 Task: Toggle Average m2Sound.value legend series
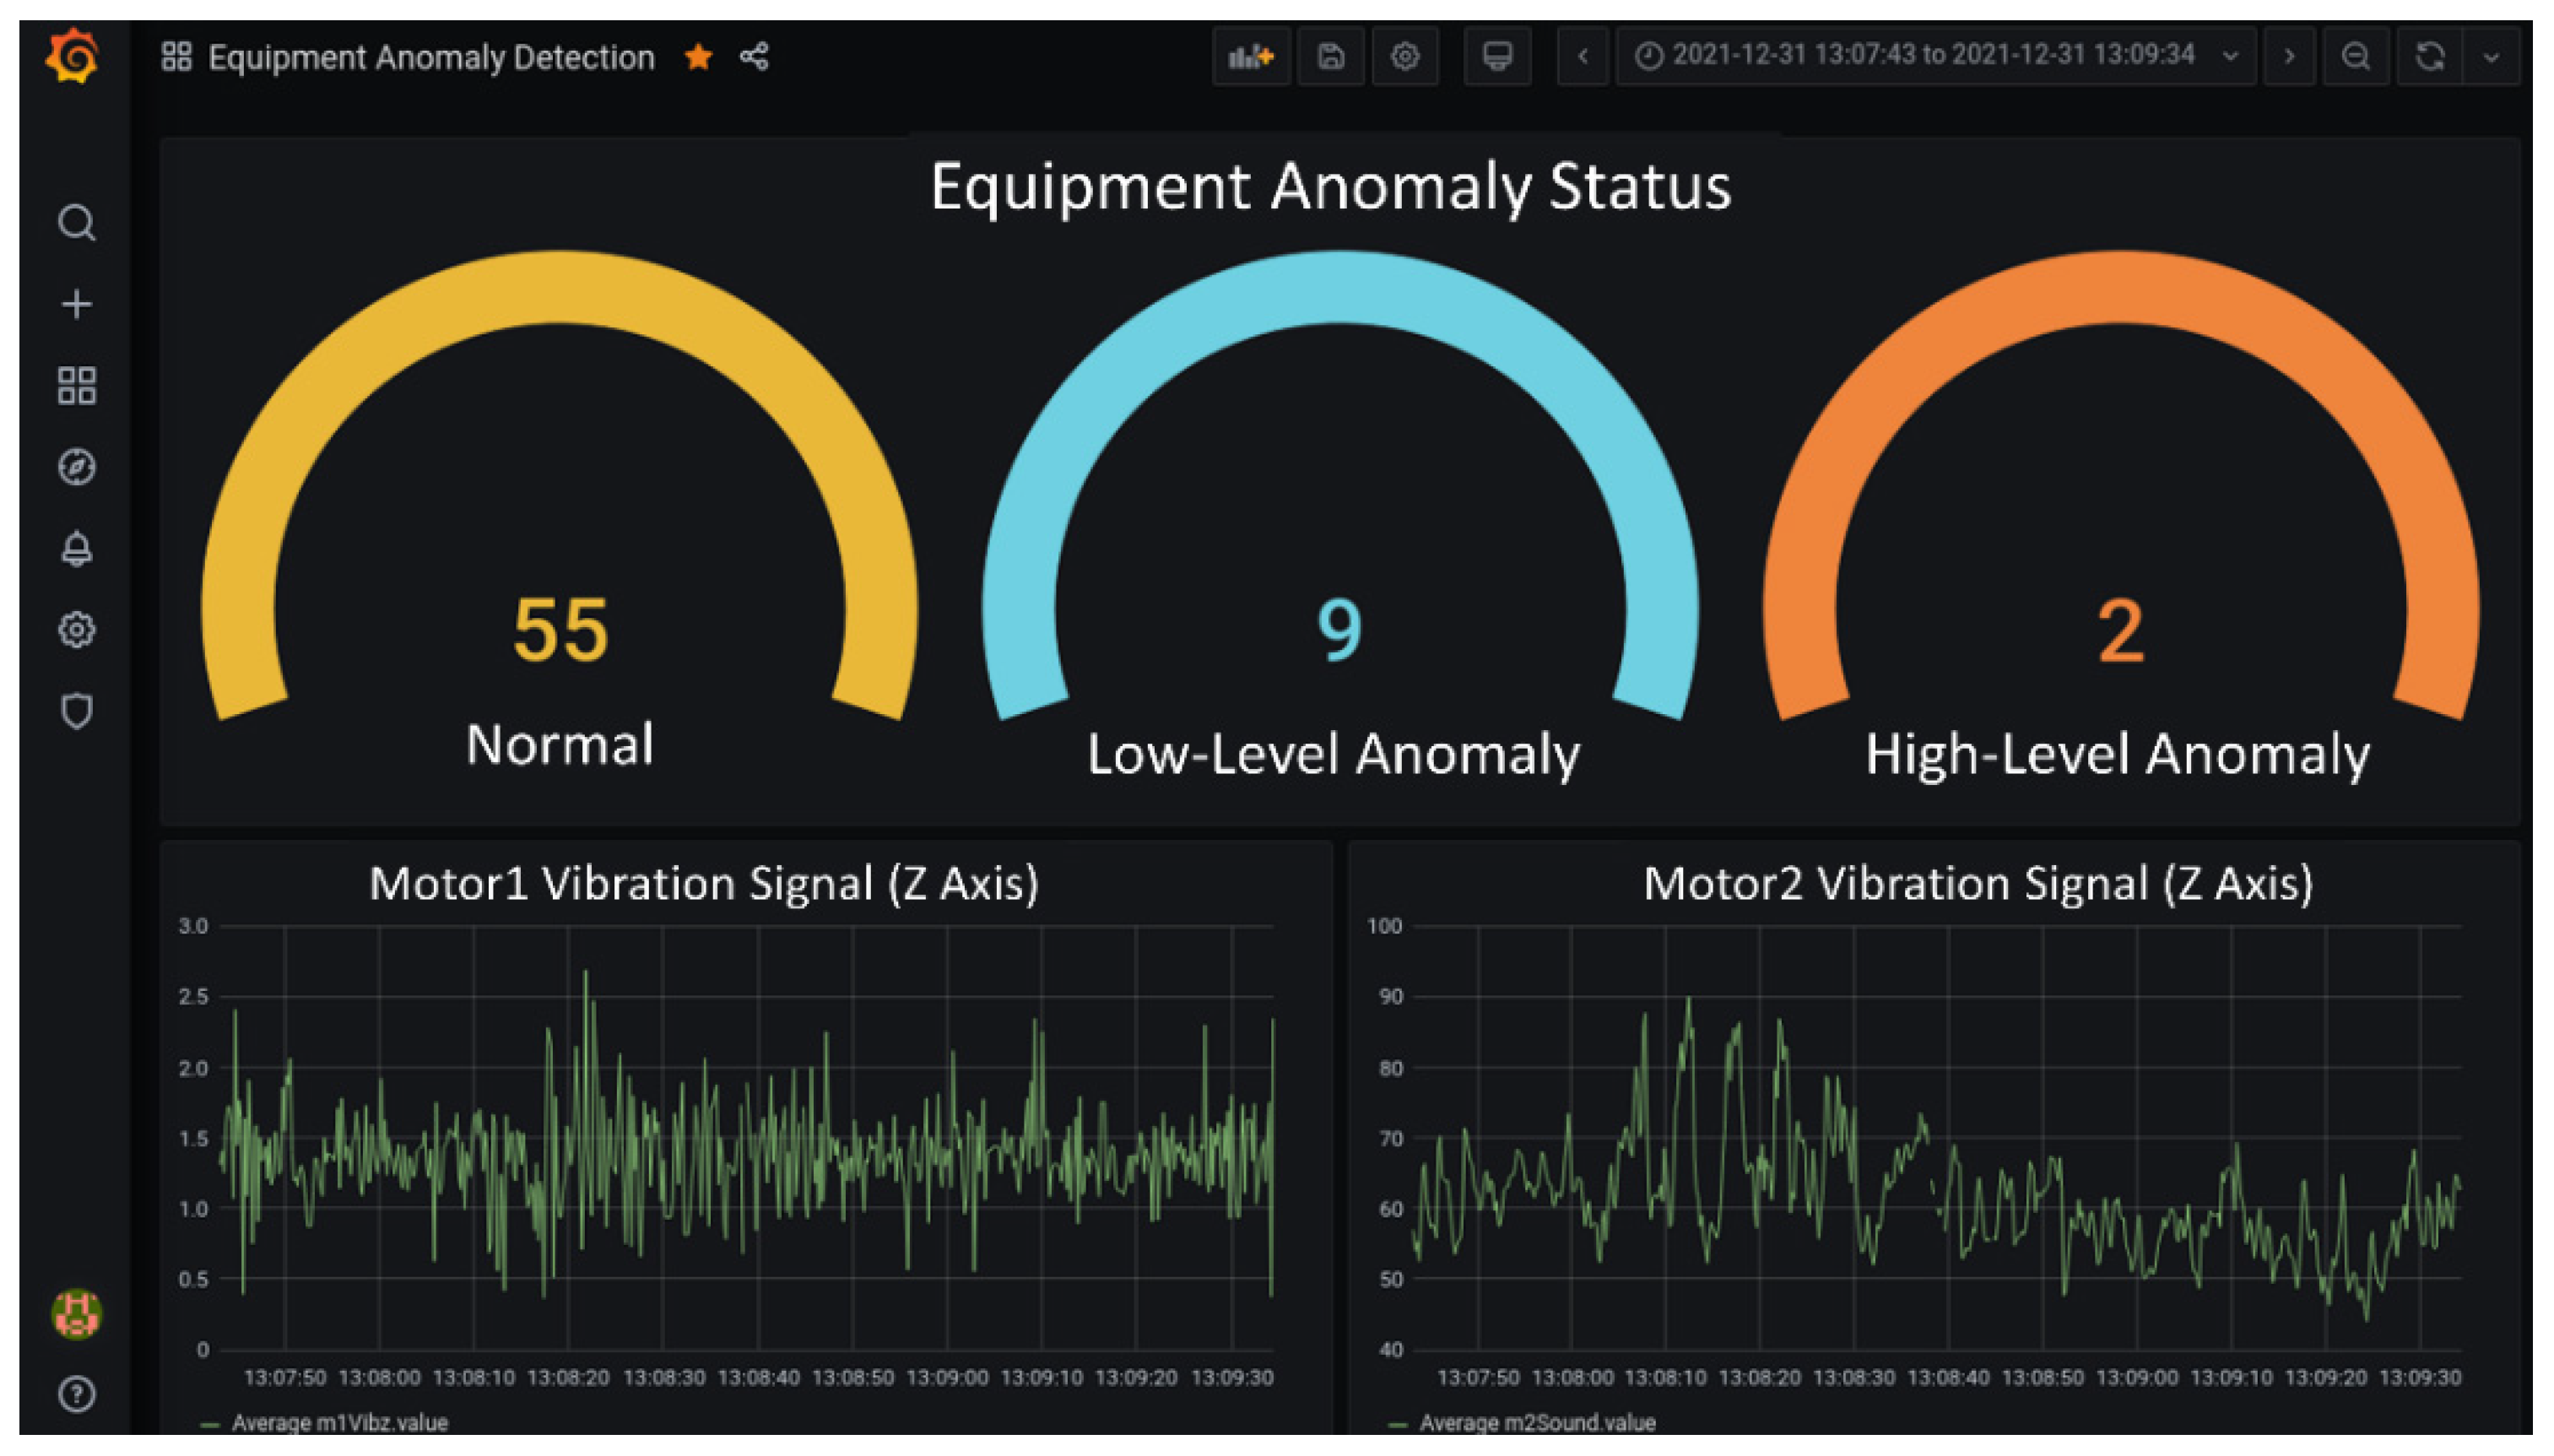(x=1536, y=1422)
